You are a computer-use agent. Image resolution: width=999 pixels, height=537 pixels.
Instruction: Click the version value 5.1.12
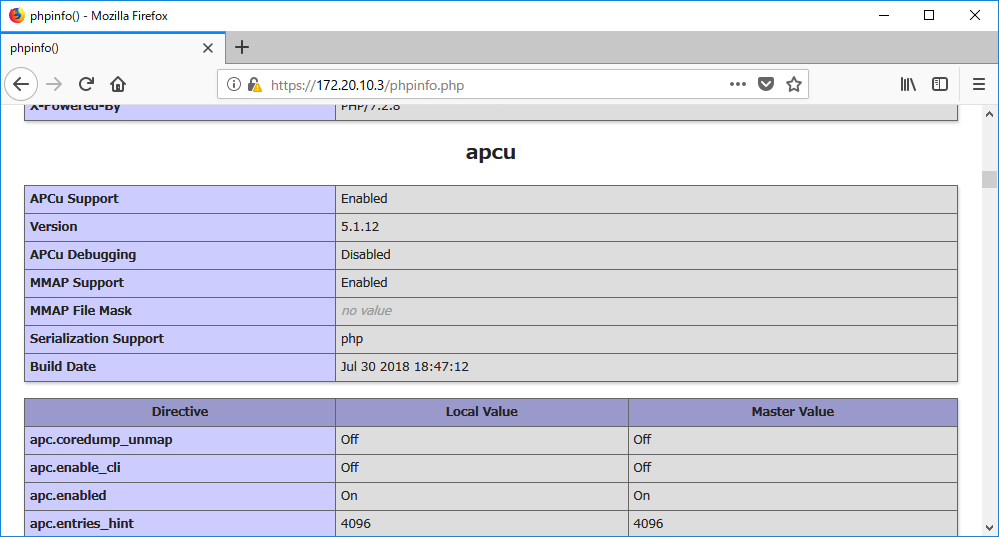pyautogui.click(x=360, y=227)
